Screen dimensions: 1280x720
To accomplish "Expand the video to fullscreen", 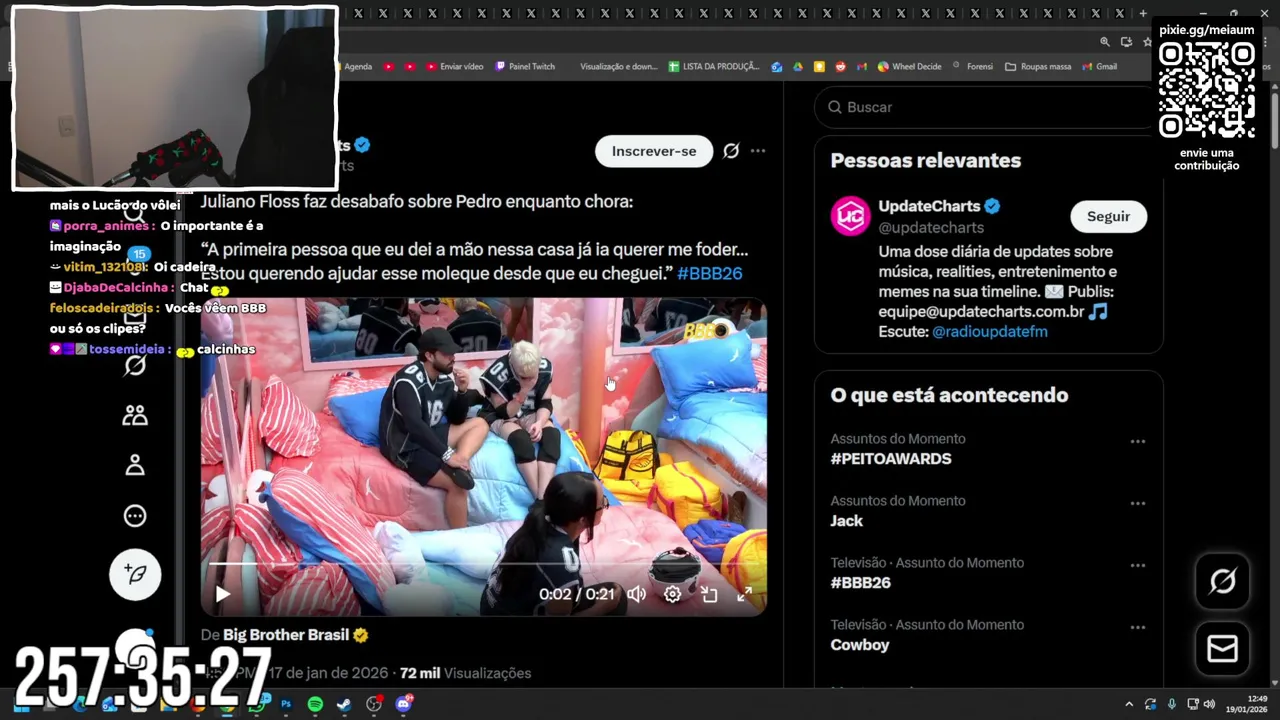I will pyautogui.click(x=745, y=594).
